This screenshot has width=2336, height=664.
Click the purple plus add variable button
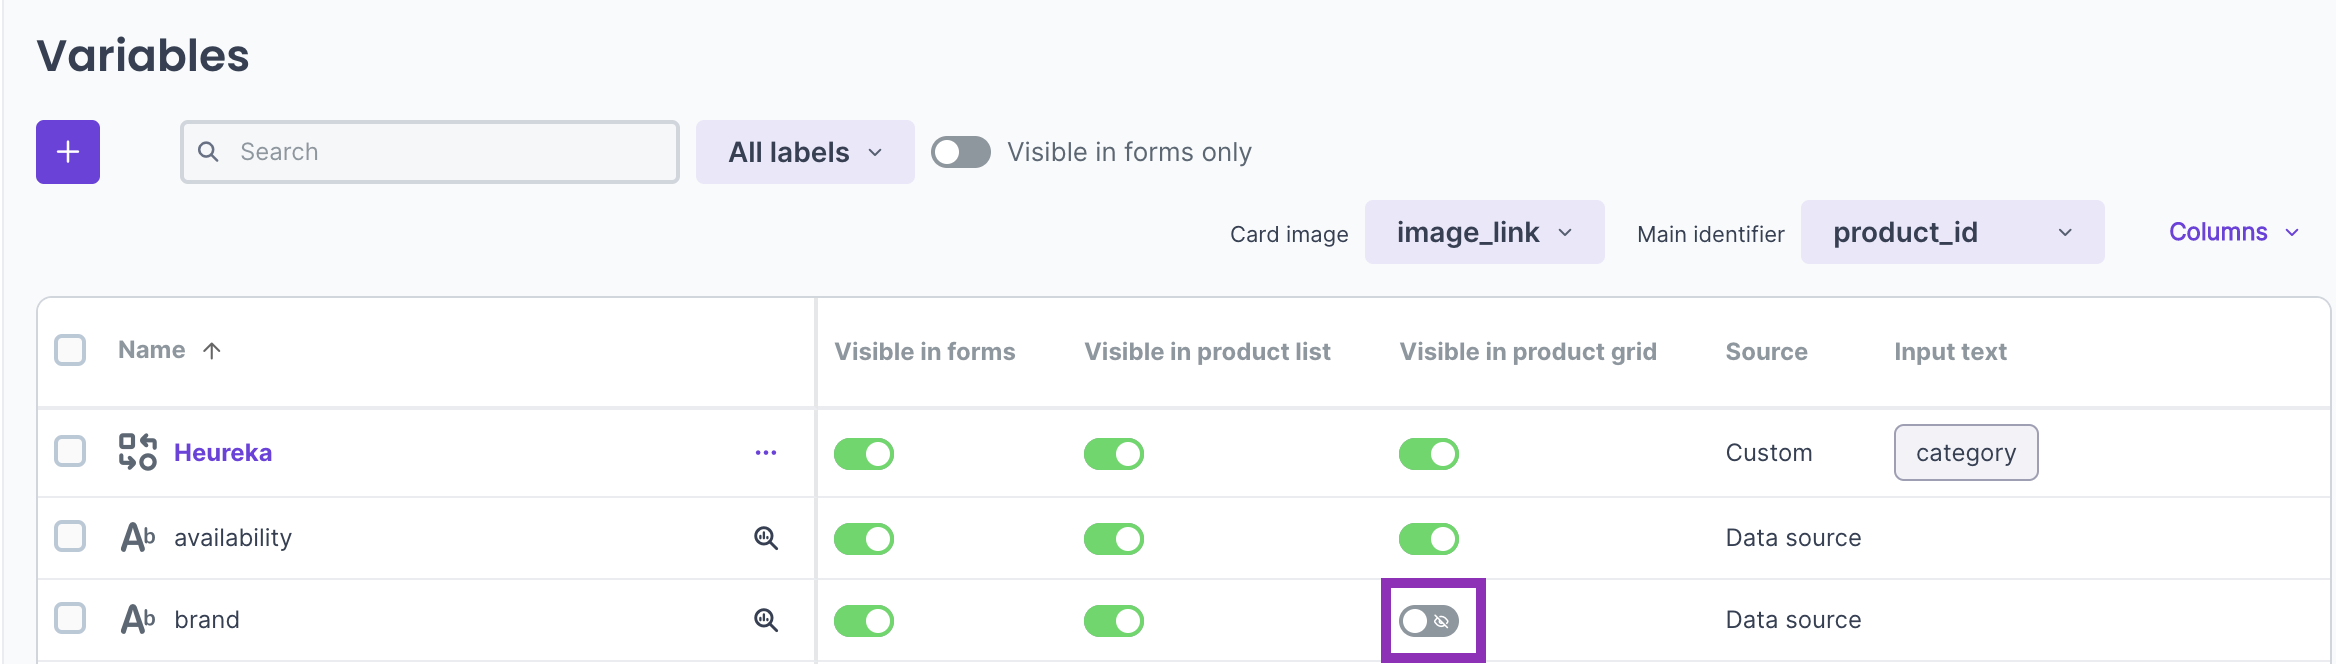(x=68, y=152)
